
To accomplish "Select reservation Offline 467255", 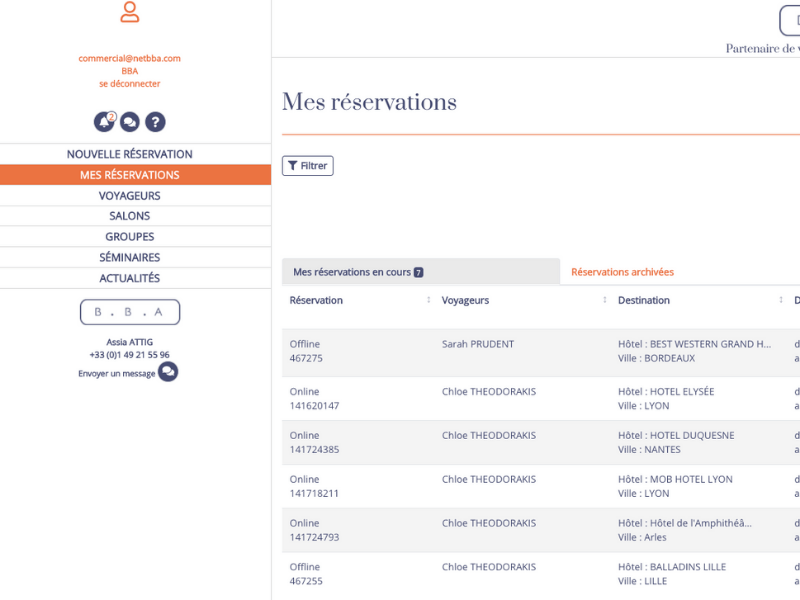I will click(x=306, y=574).
